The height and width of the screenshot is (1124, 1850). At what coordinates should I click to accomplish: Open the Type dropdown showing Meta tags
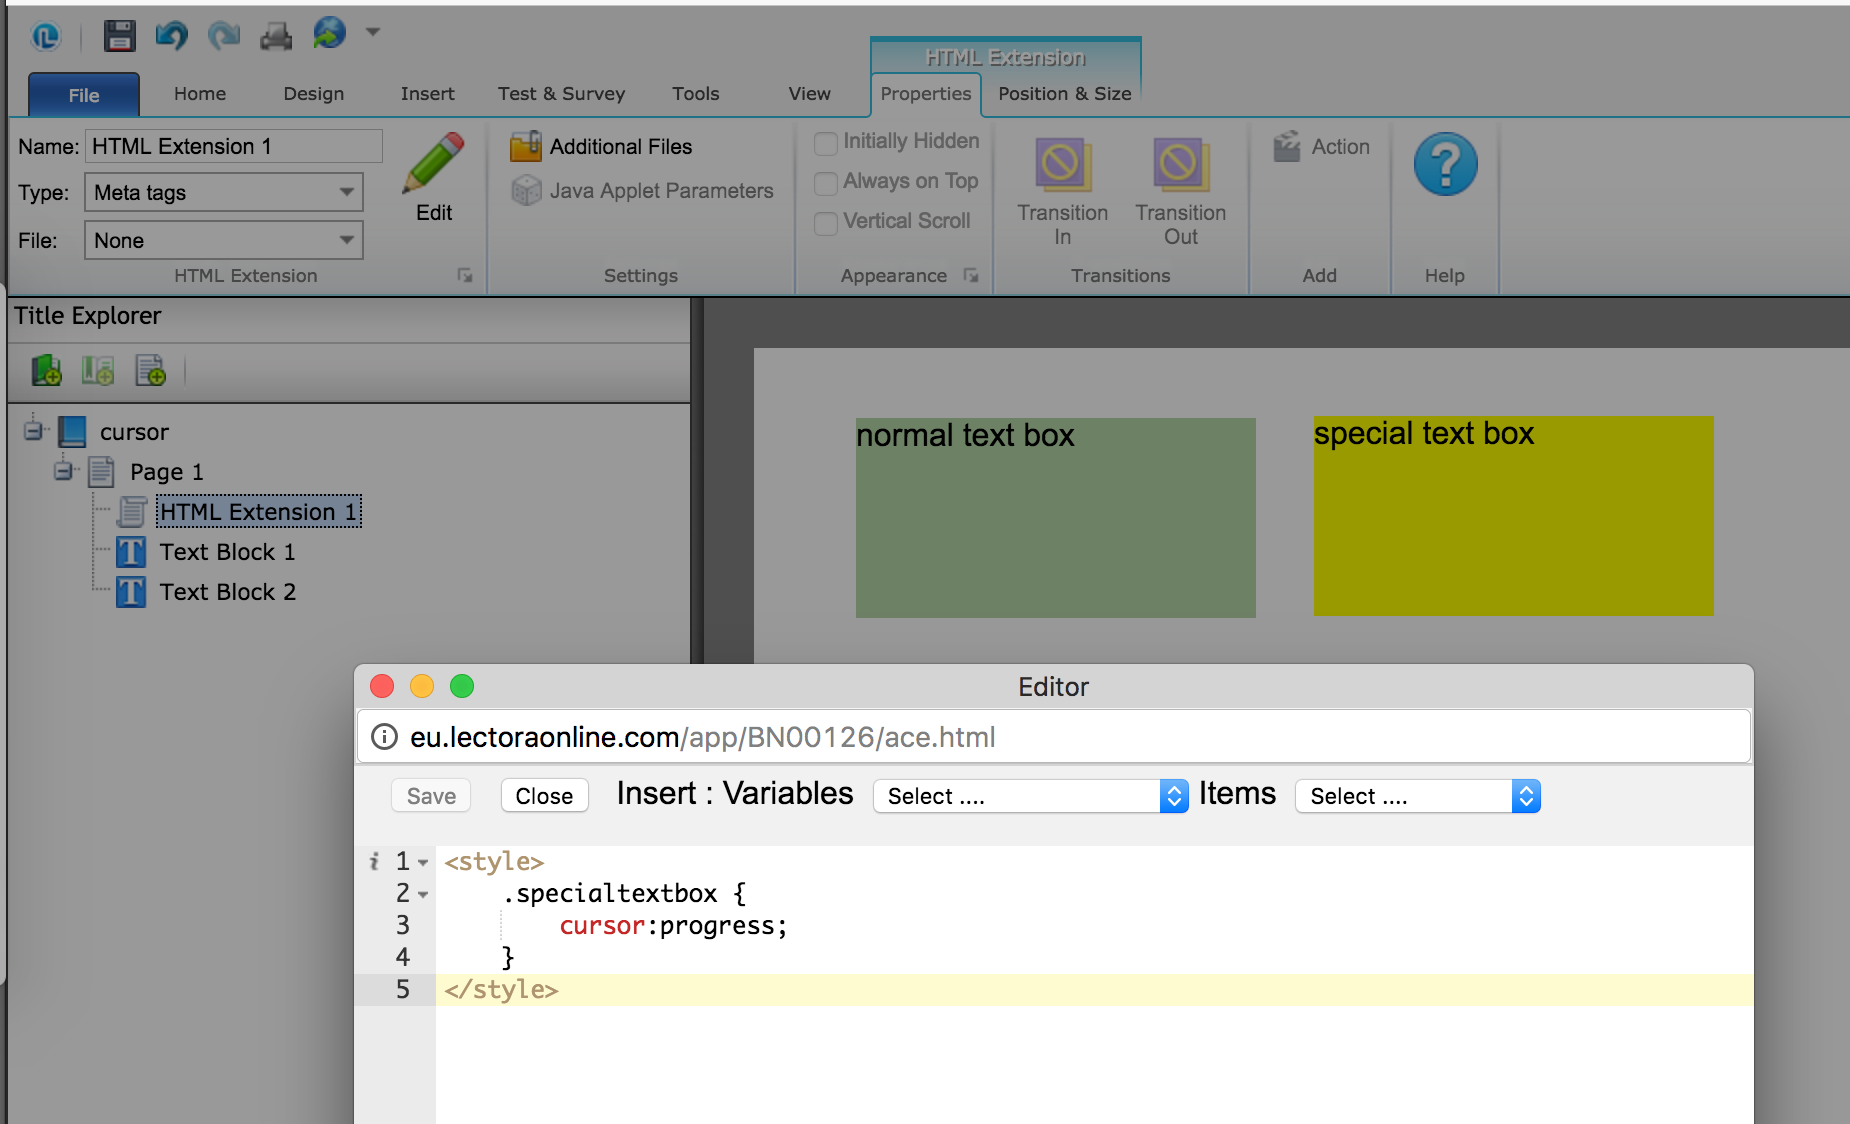click(x=224, y=192)
